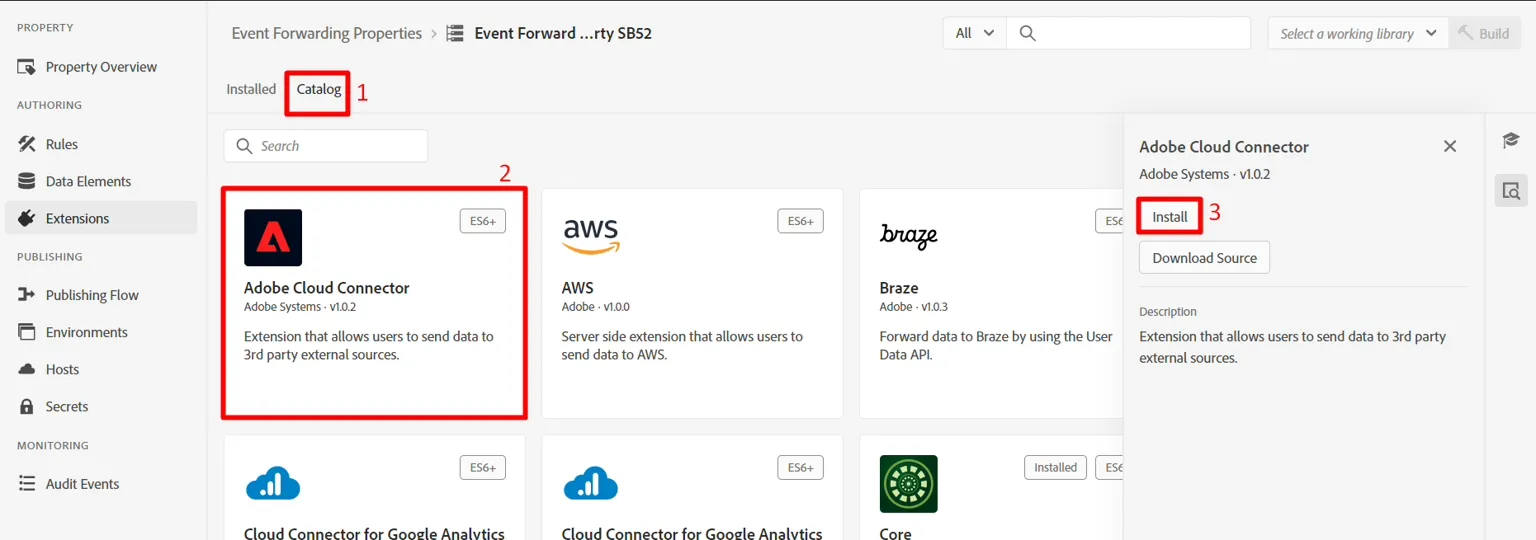This screenshot has height=540, width=1536.
Task: Click the second Google Analytics cloud logo
Action: tap(591, 484)
